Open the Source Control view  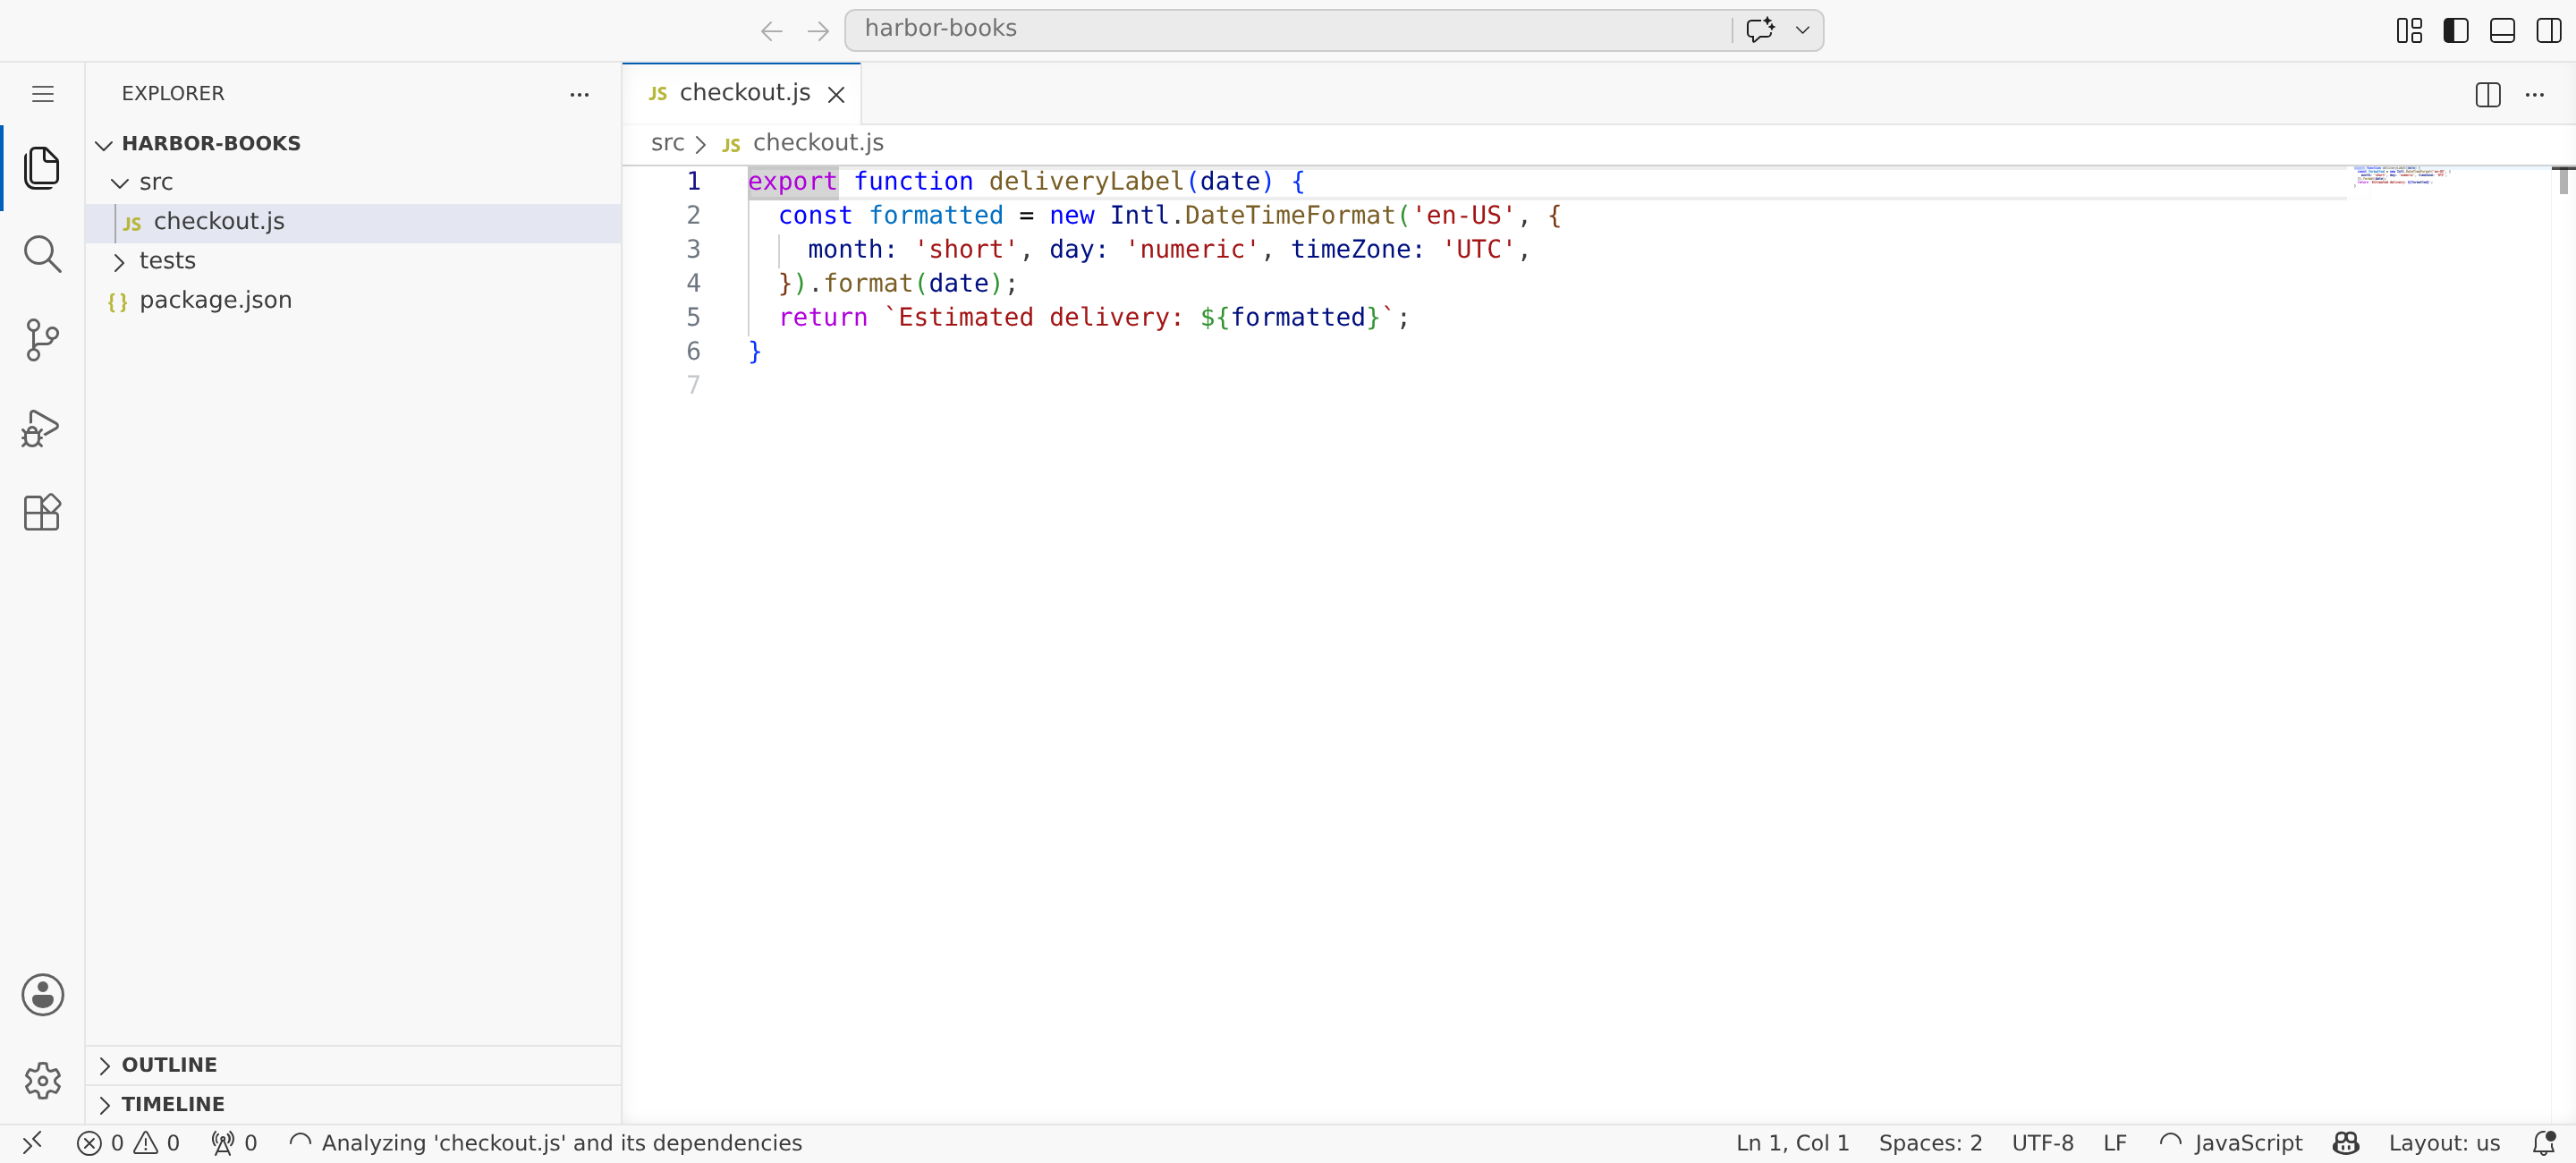(x=42, y=340)
